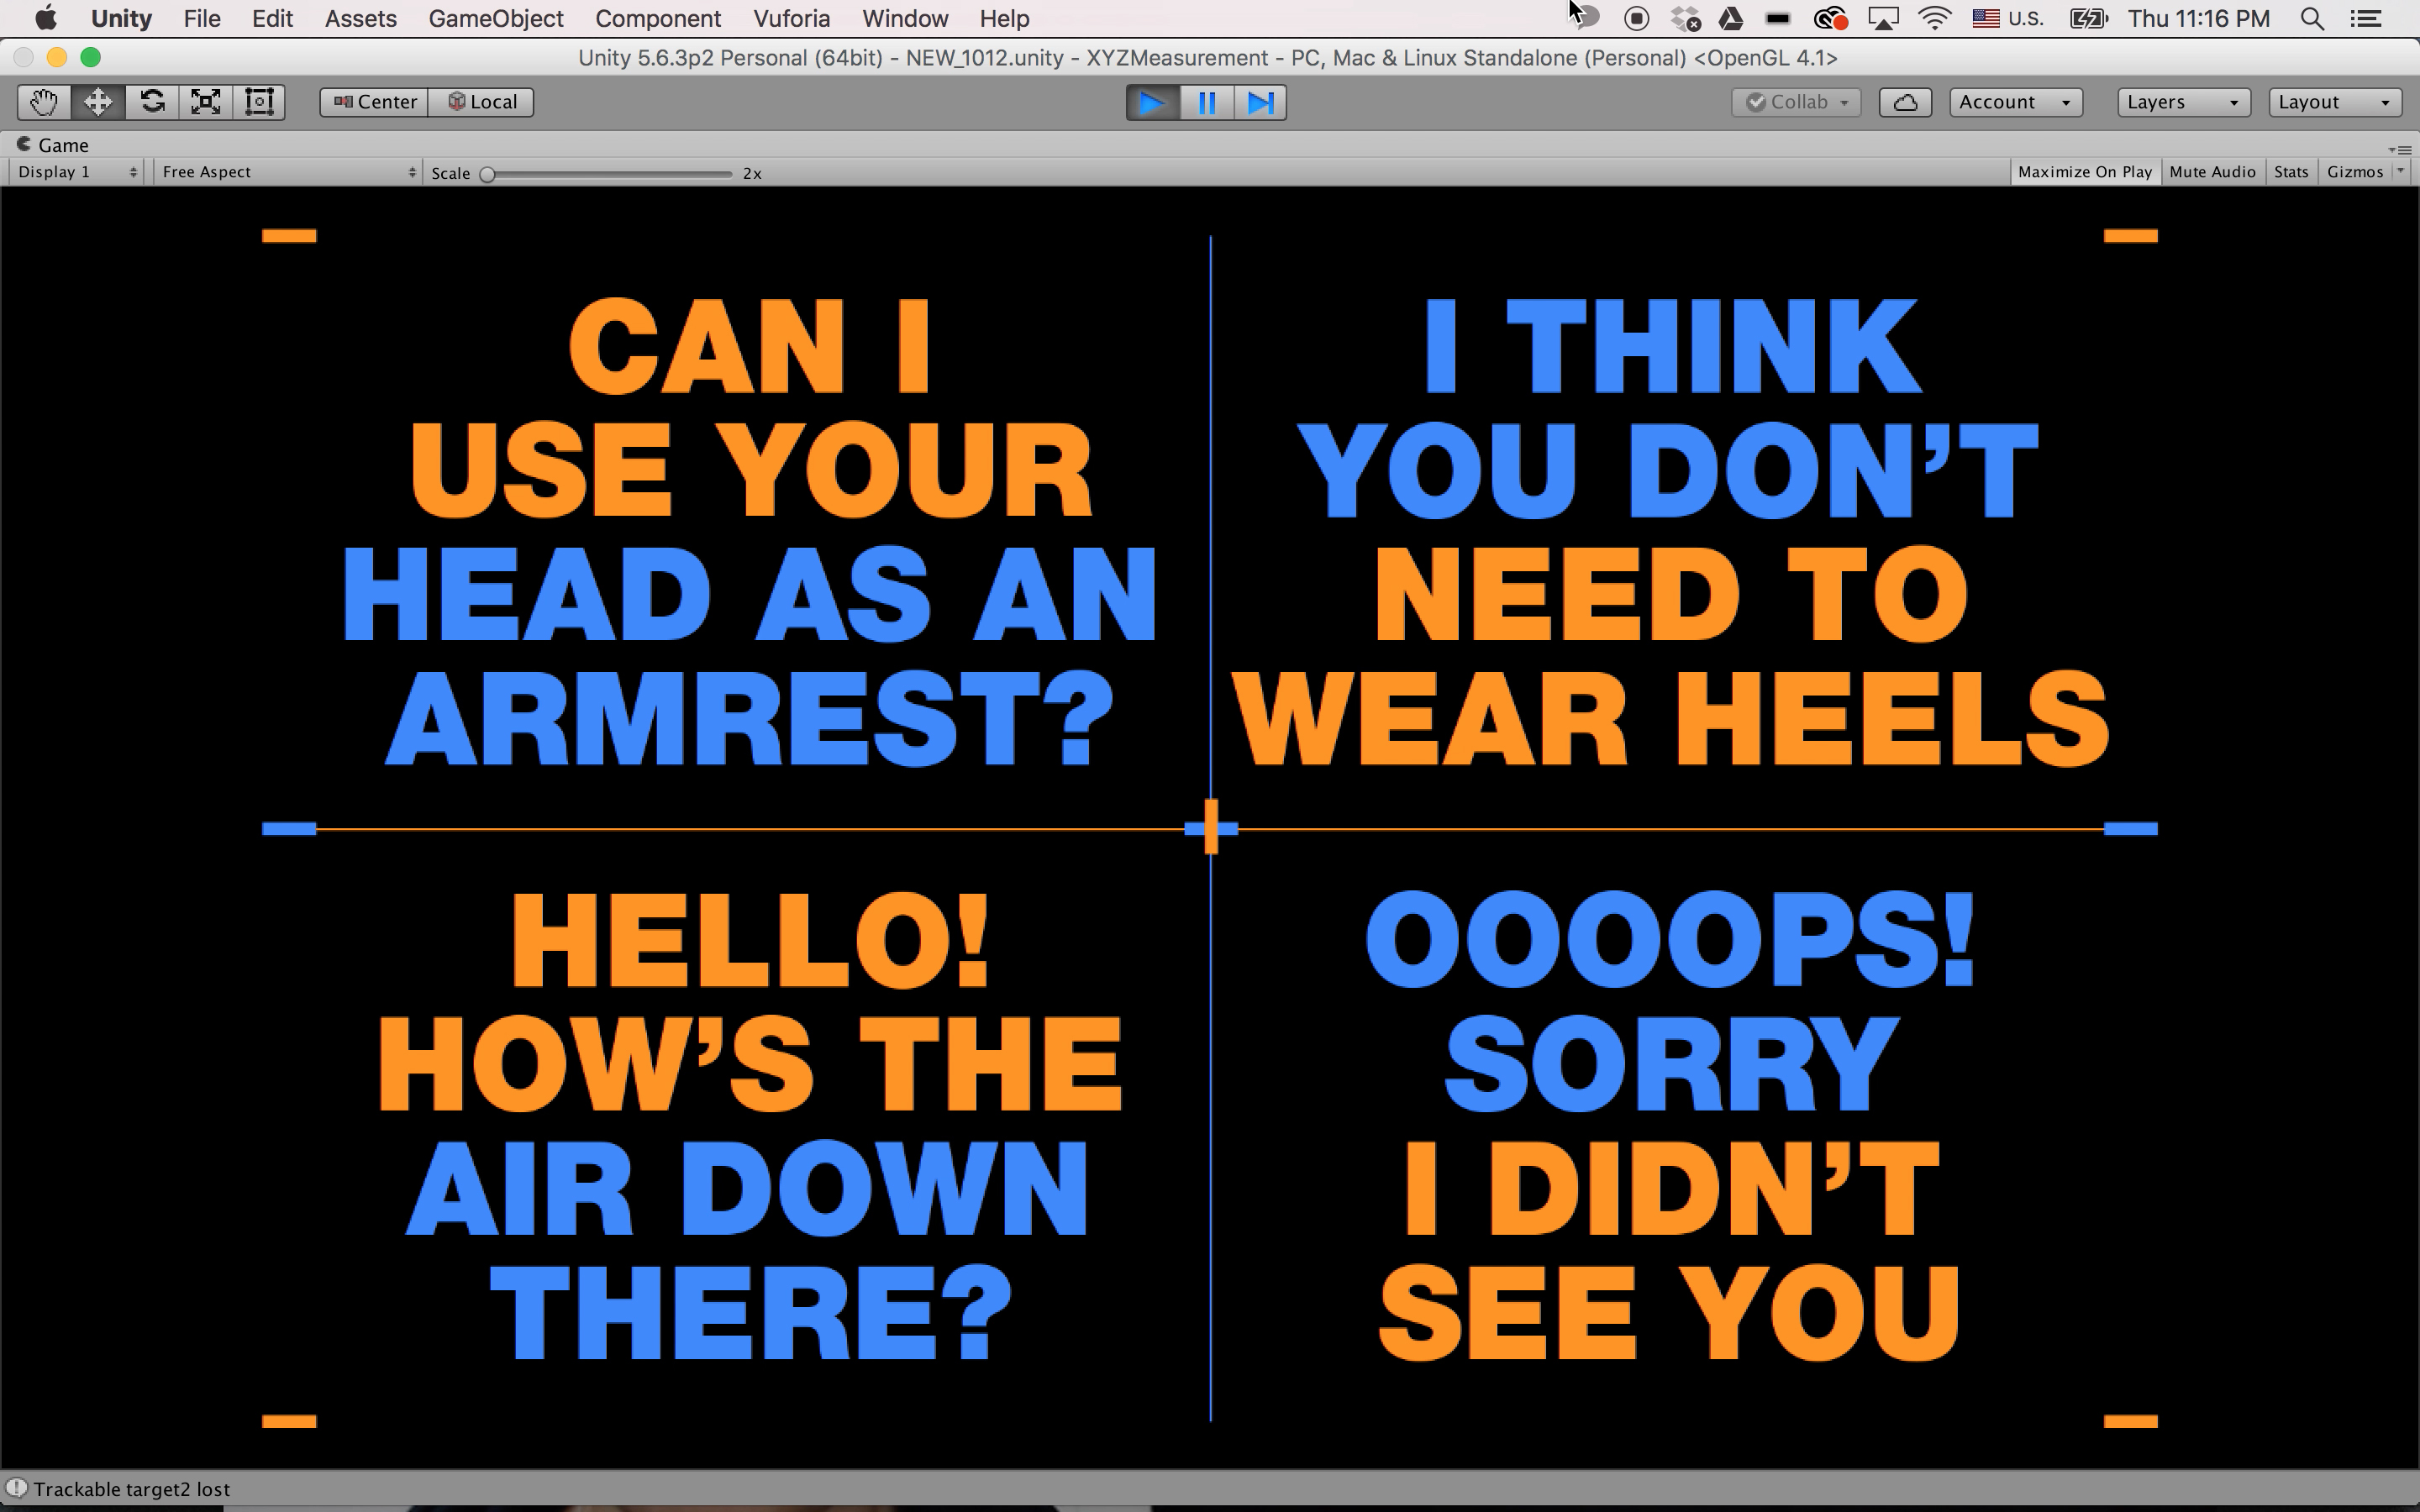The height and width of the screenshot is (1512, 2420).
Task: Open Google Drive menu bar icon
Action: click(1731, 18)
